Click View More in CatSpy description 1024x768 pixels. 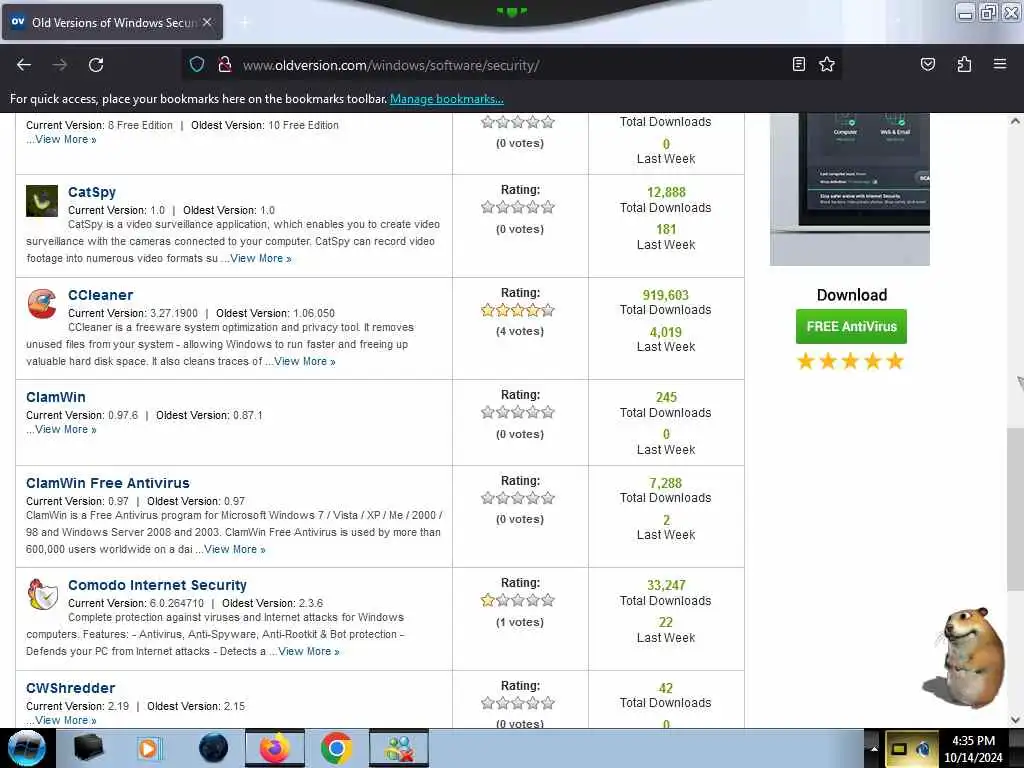tap(261, 259)
